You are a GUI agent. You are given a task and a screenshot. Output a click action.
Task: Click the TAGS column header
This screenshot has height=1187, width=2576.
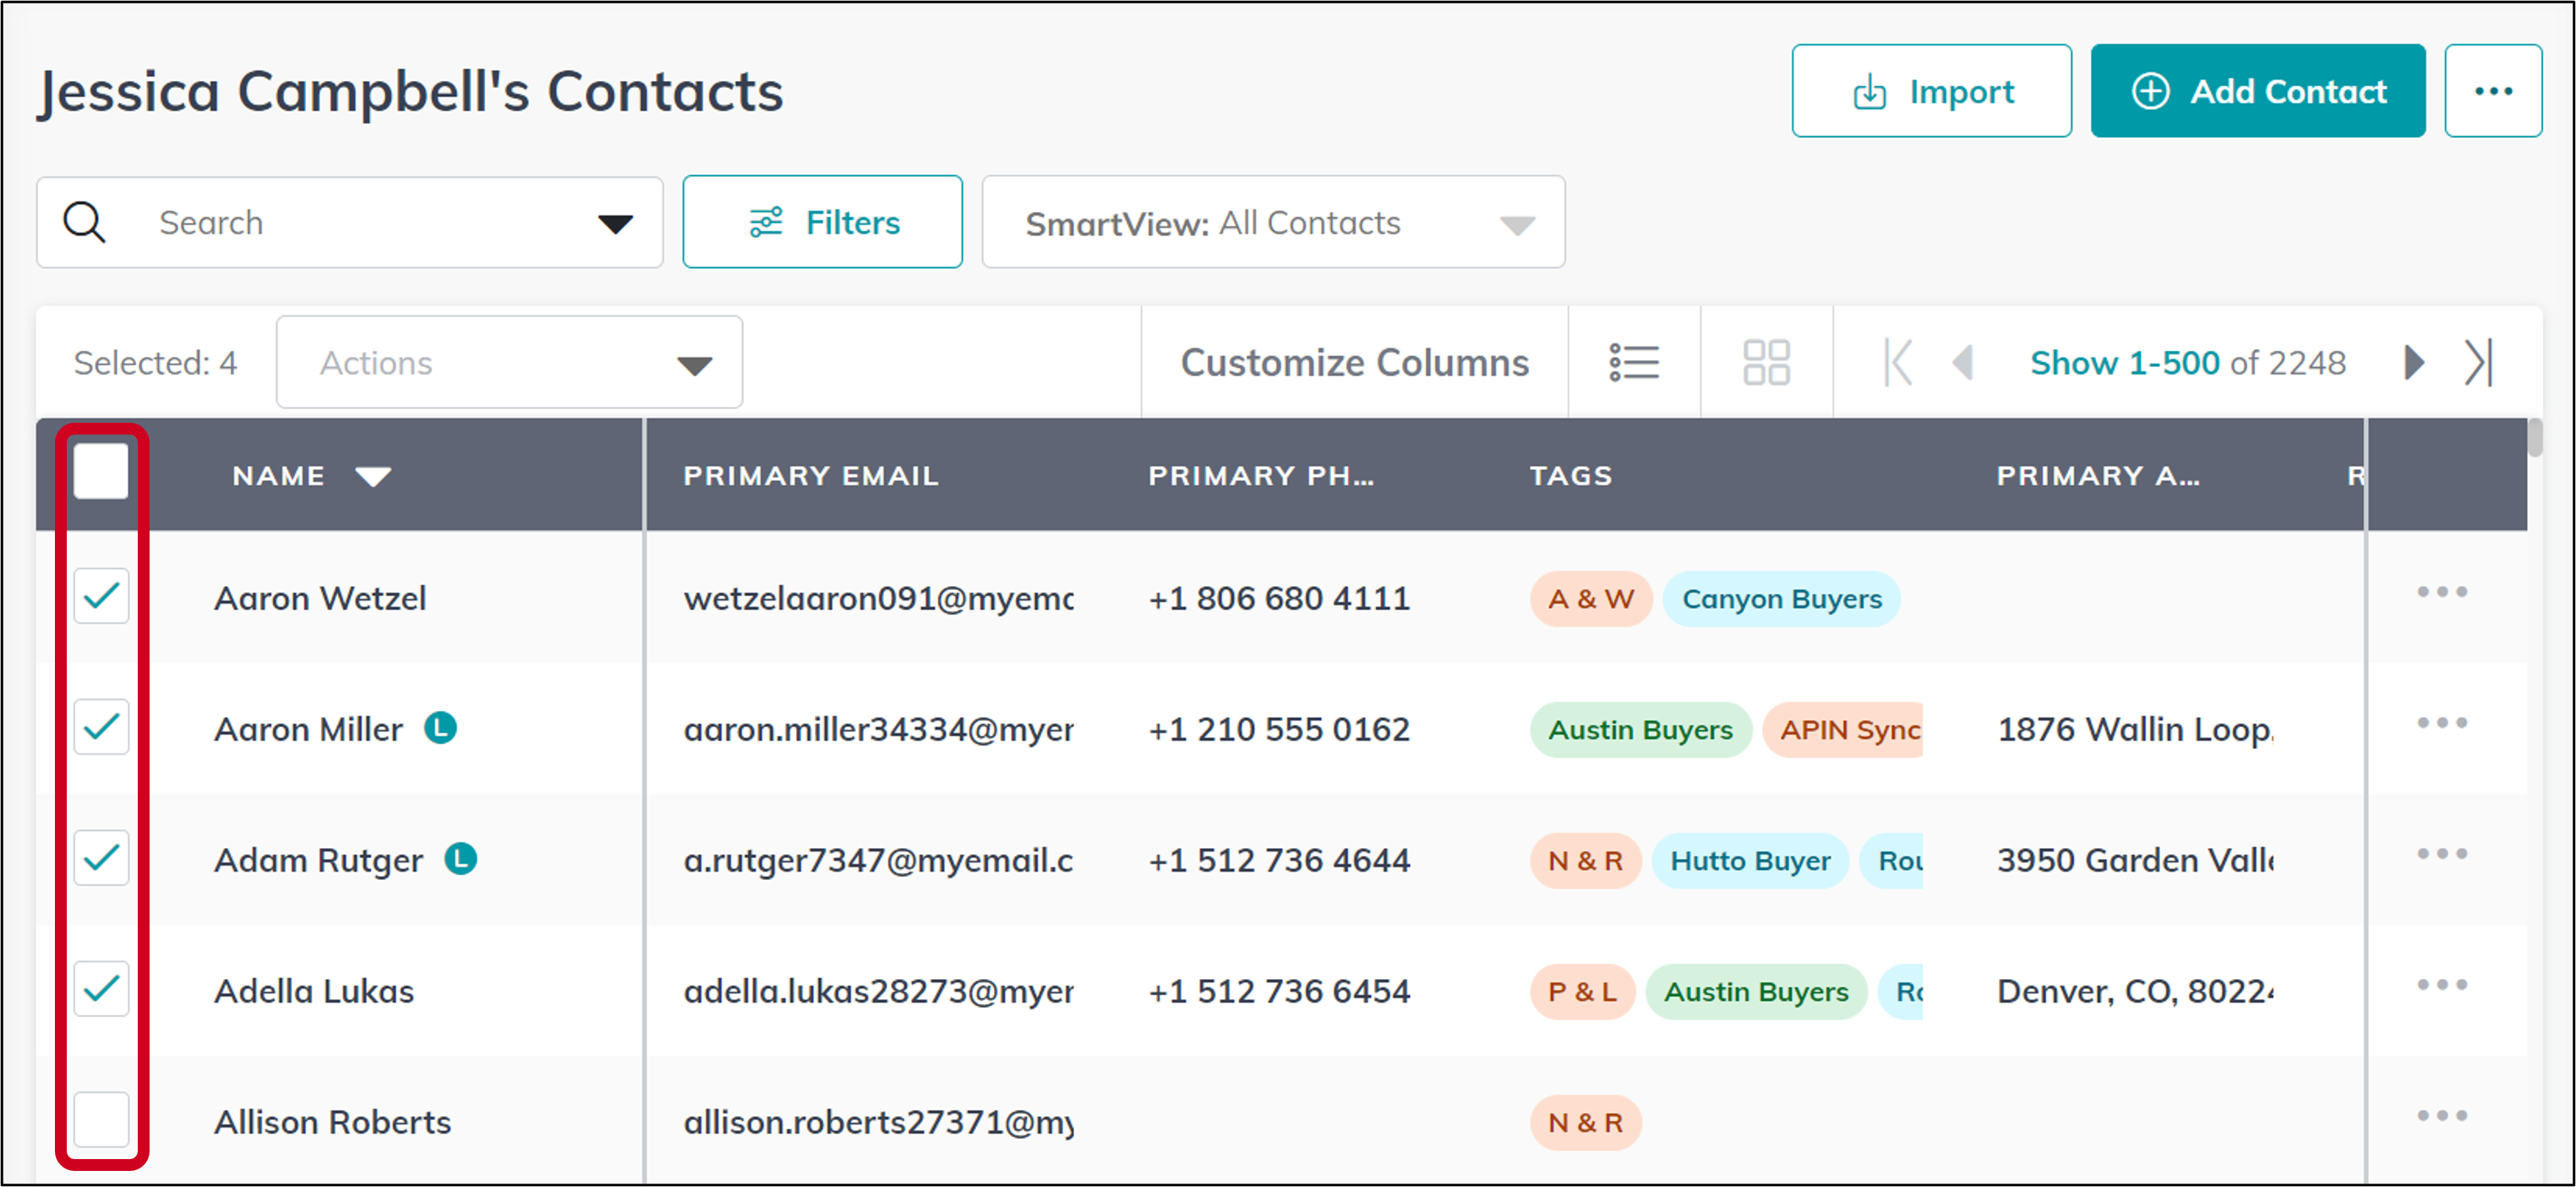pyautogui.click(x=1571, y=476)
